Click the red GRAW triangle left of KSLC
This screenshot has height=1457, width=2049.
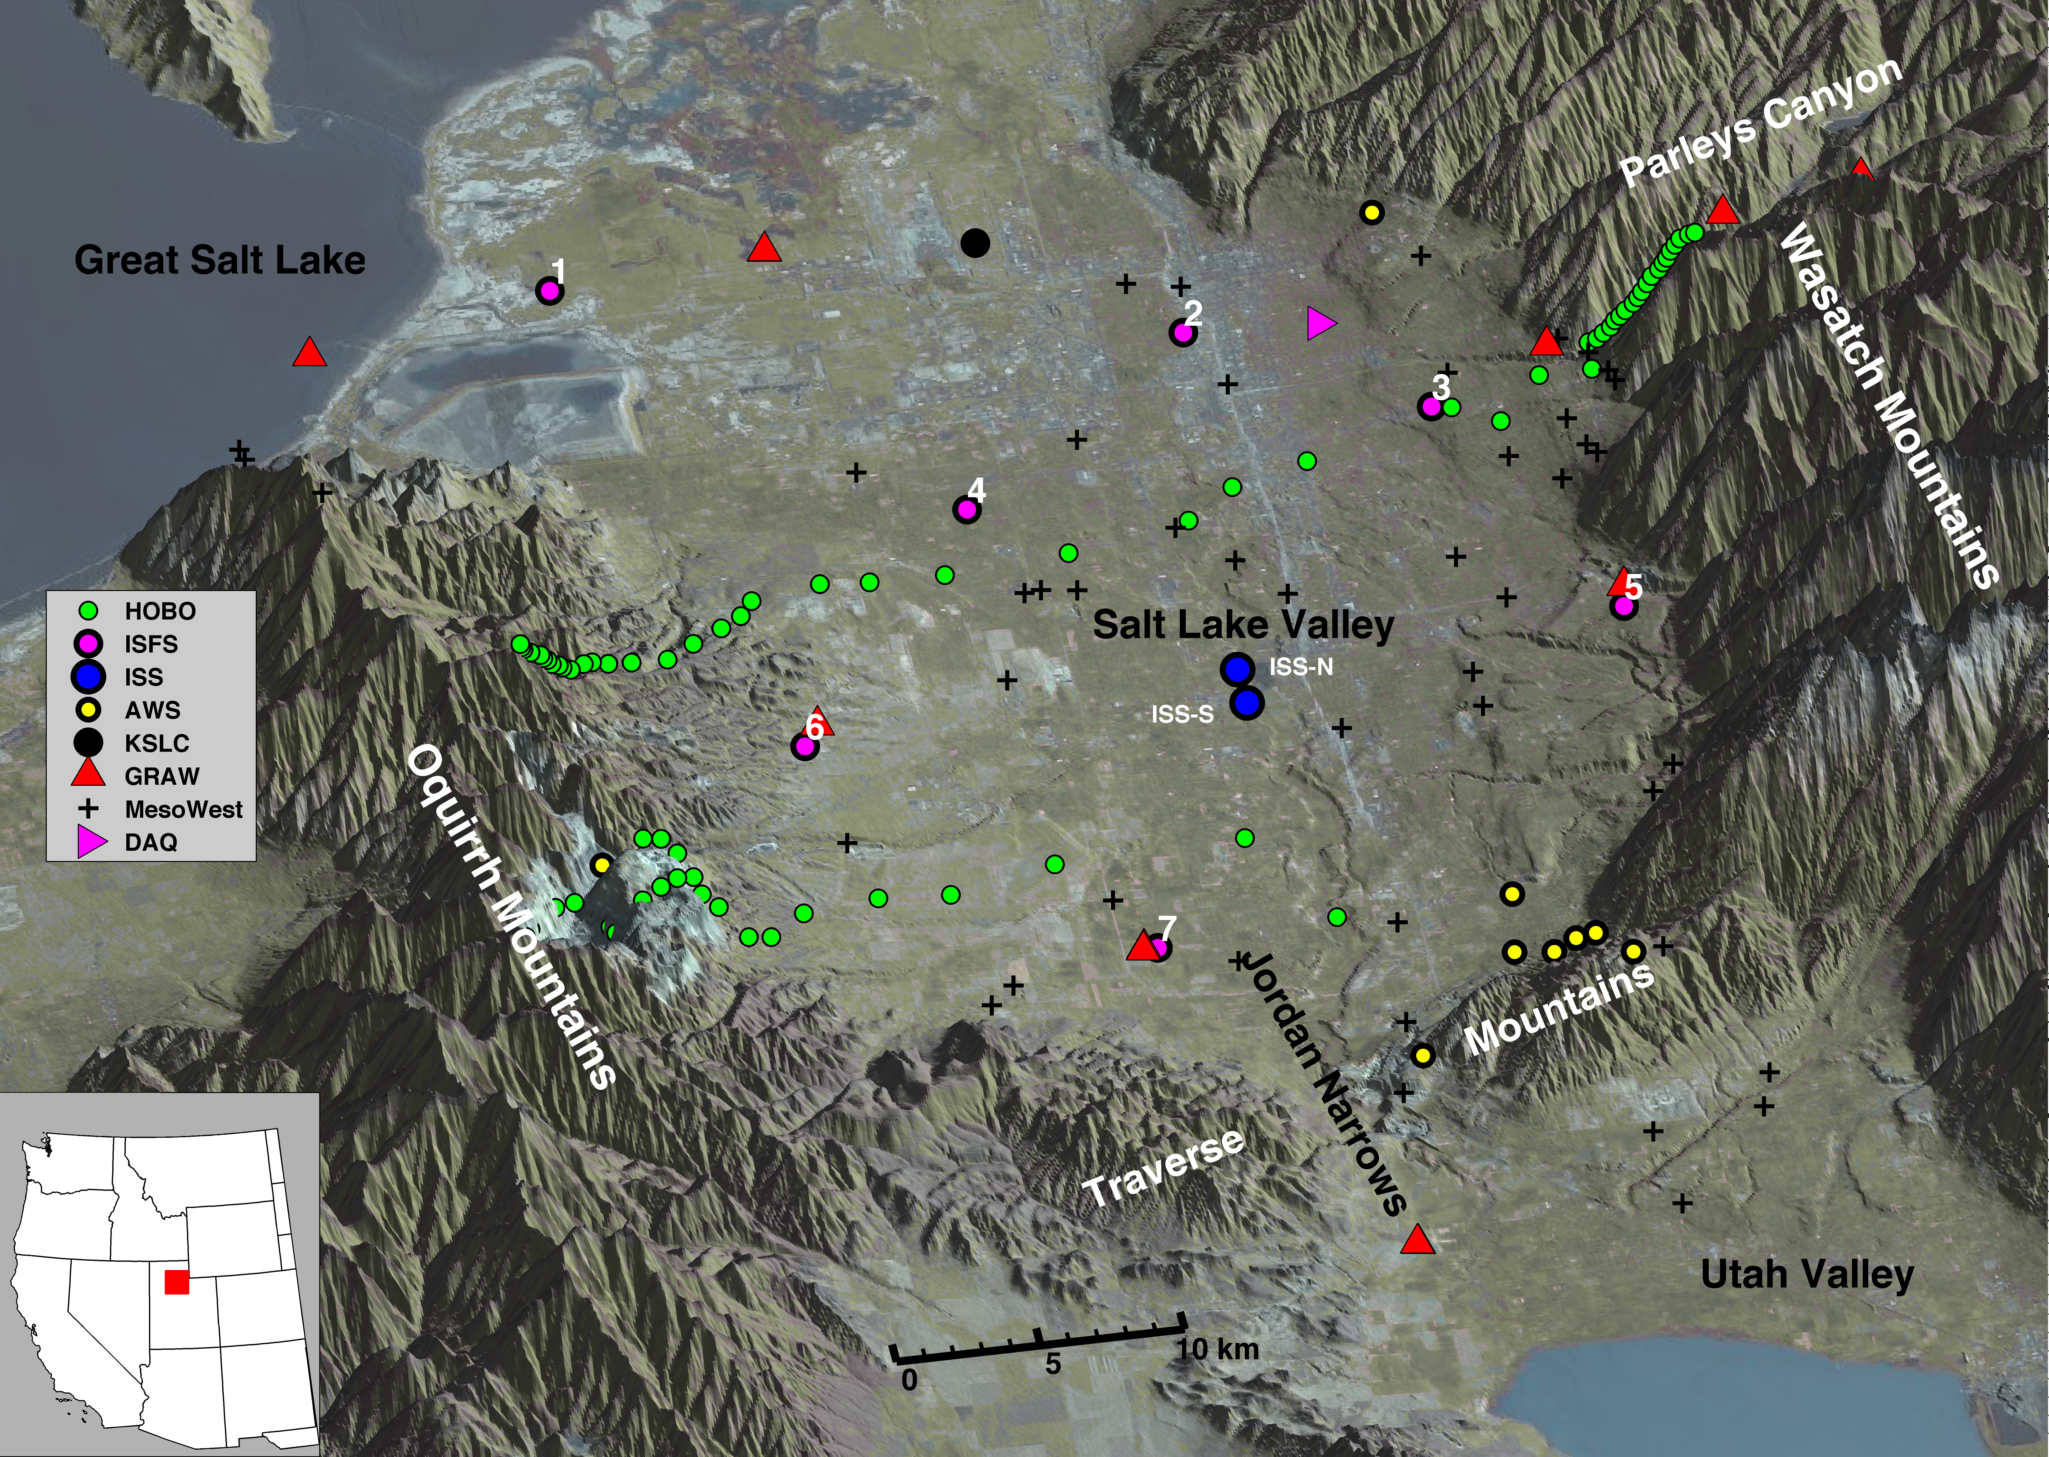764,247
